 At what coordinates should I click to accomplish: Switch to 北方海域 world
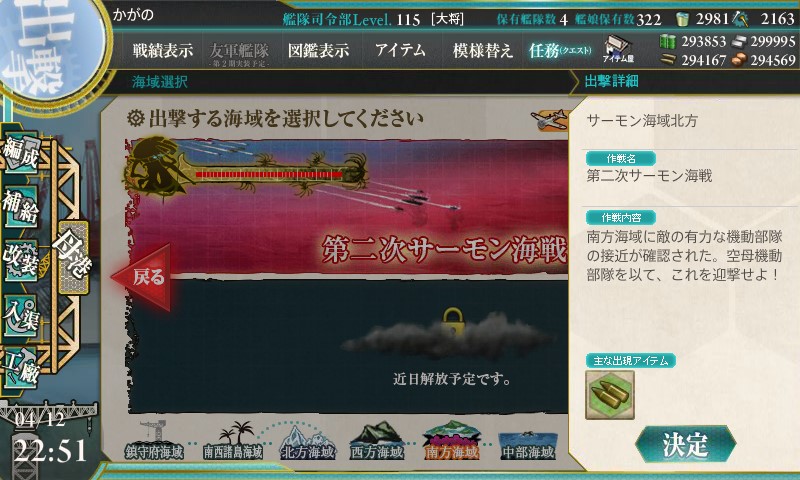(308, 442)
